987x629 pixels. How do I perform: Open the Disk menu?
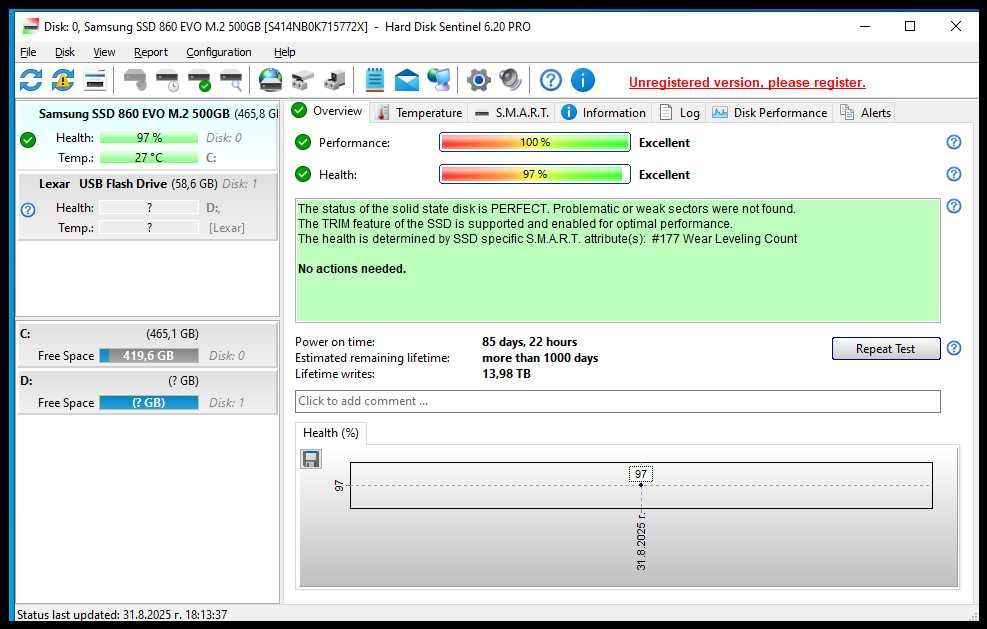point(64,52)
